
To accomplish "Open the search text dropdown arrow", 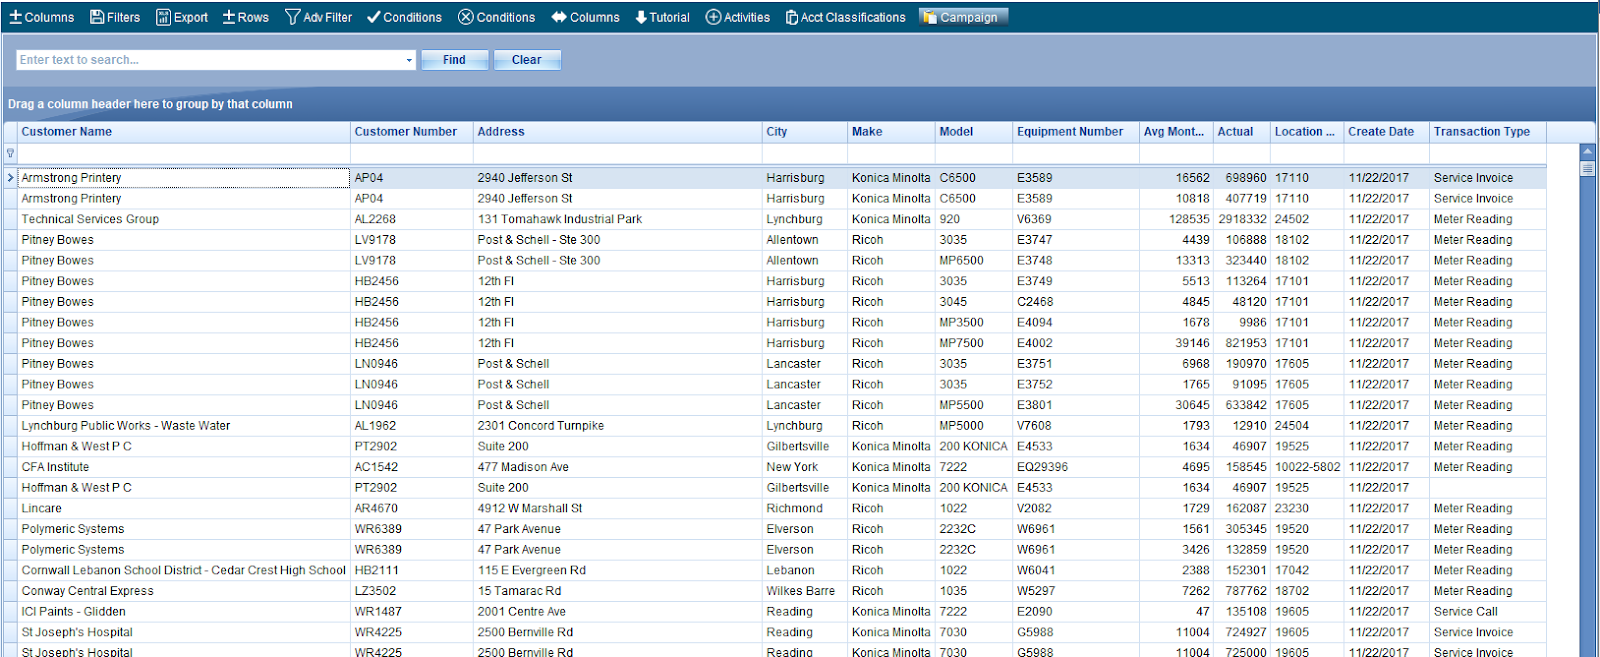I will tap(409, 60).
